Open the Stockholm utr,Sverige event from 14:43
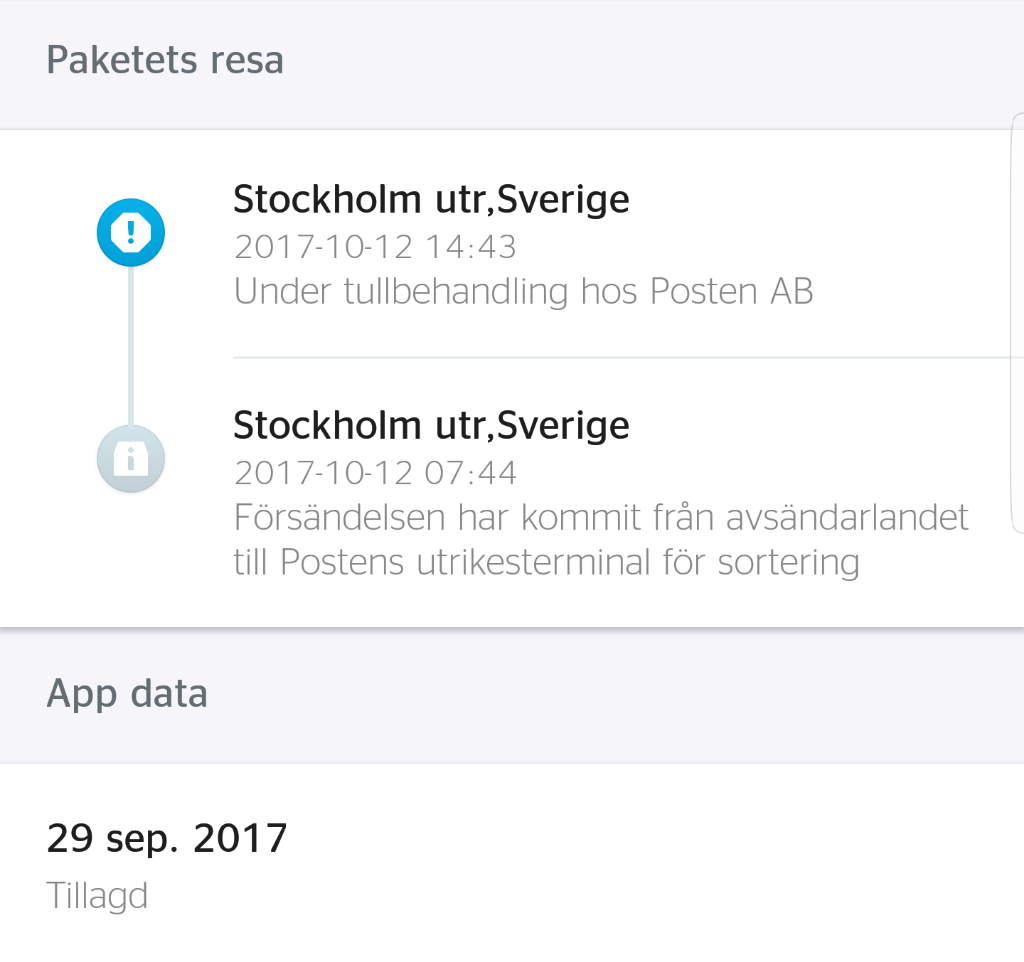 click(x=431, y=200)
